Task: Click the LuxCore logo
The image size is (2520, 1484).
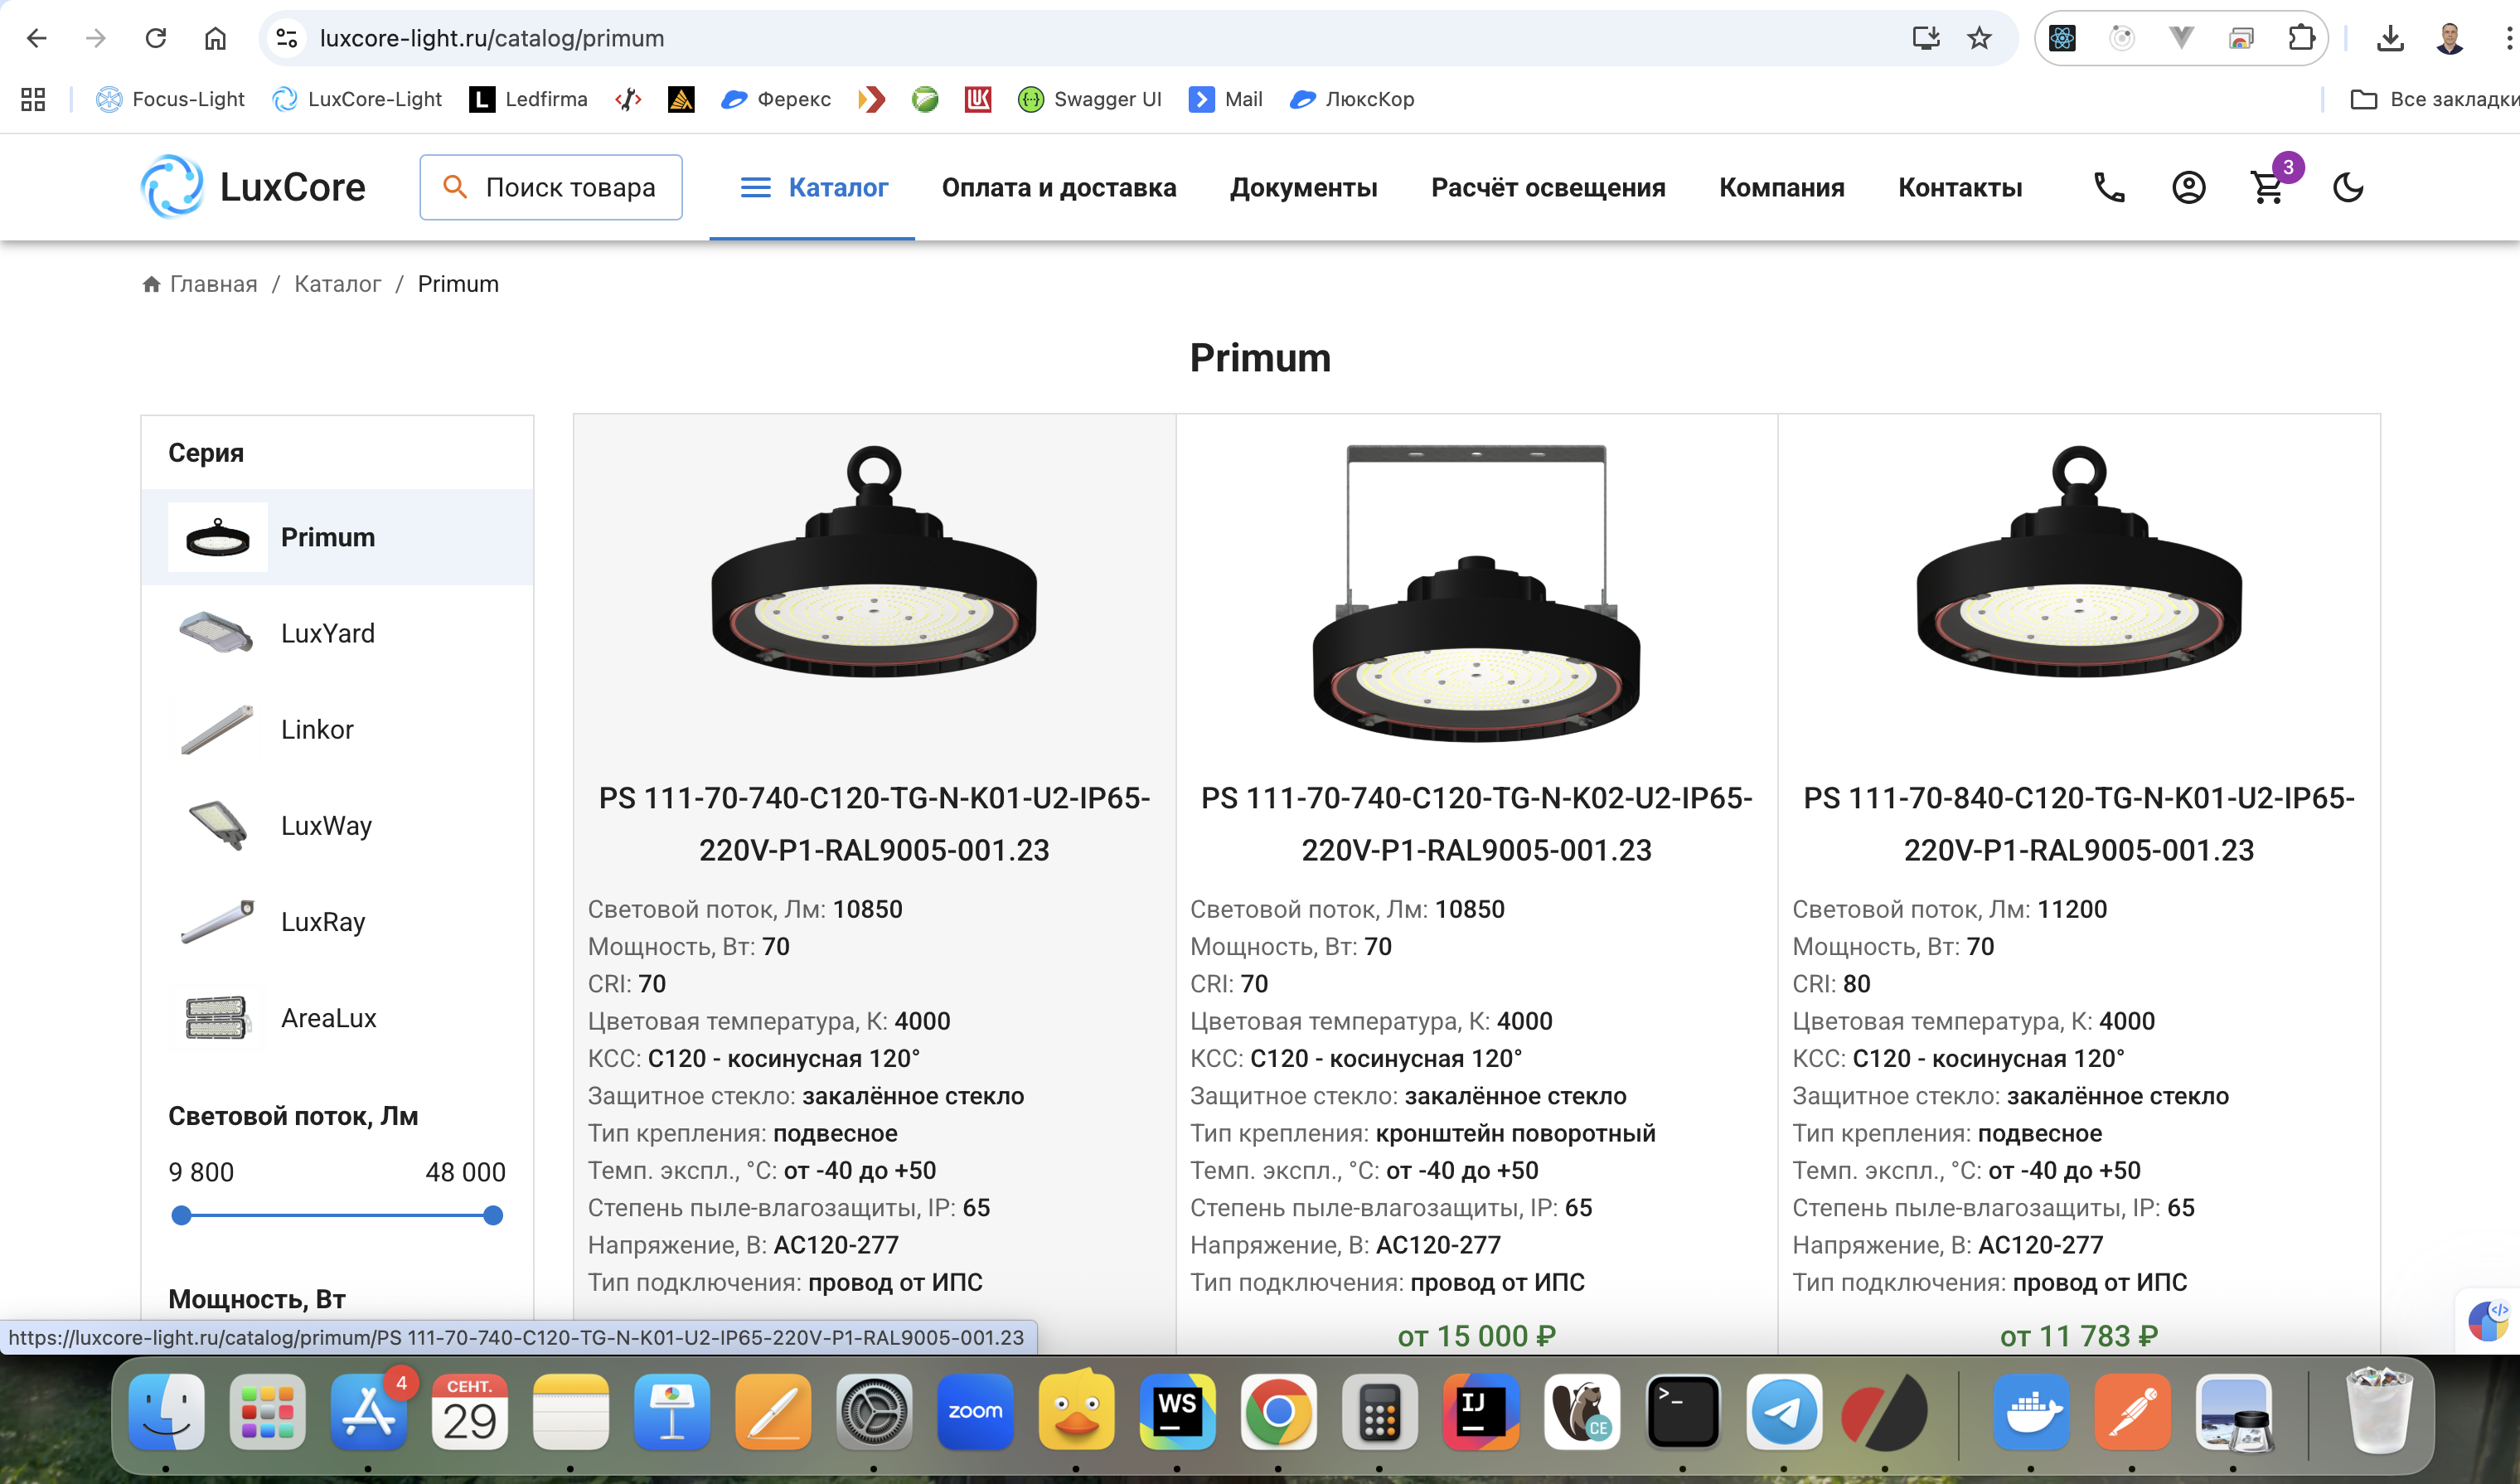Action: (254, 187)
